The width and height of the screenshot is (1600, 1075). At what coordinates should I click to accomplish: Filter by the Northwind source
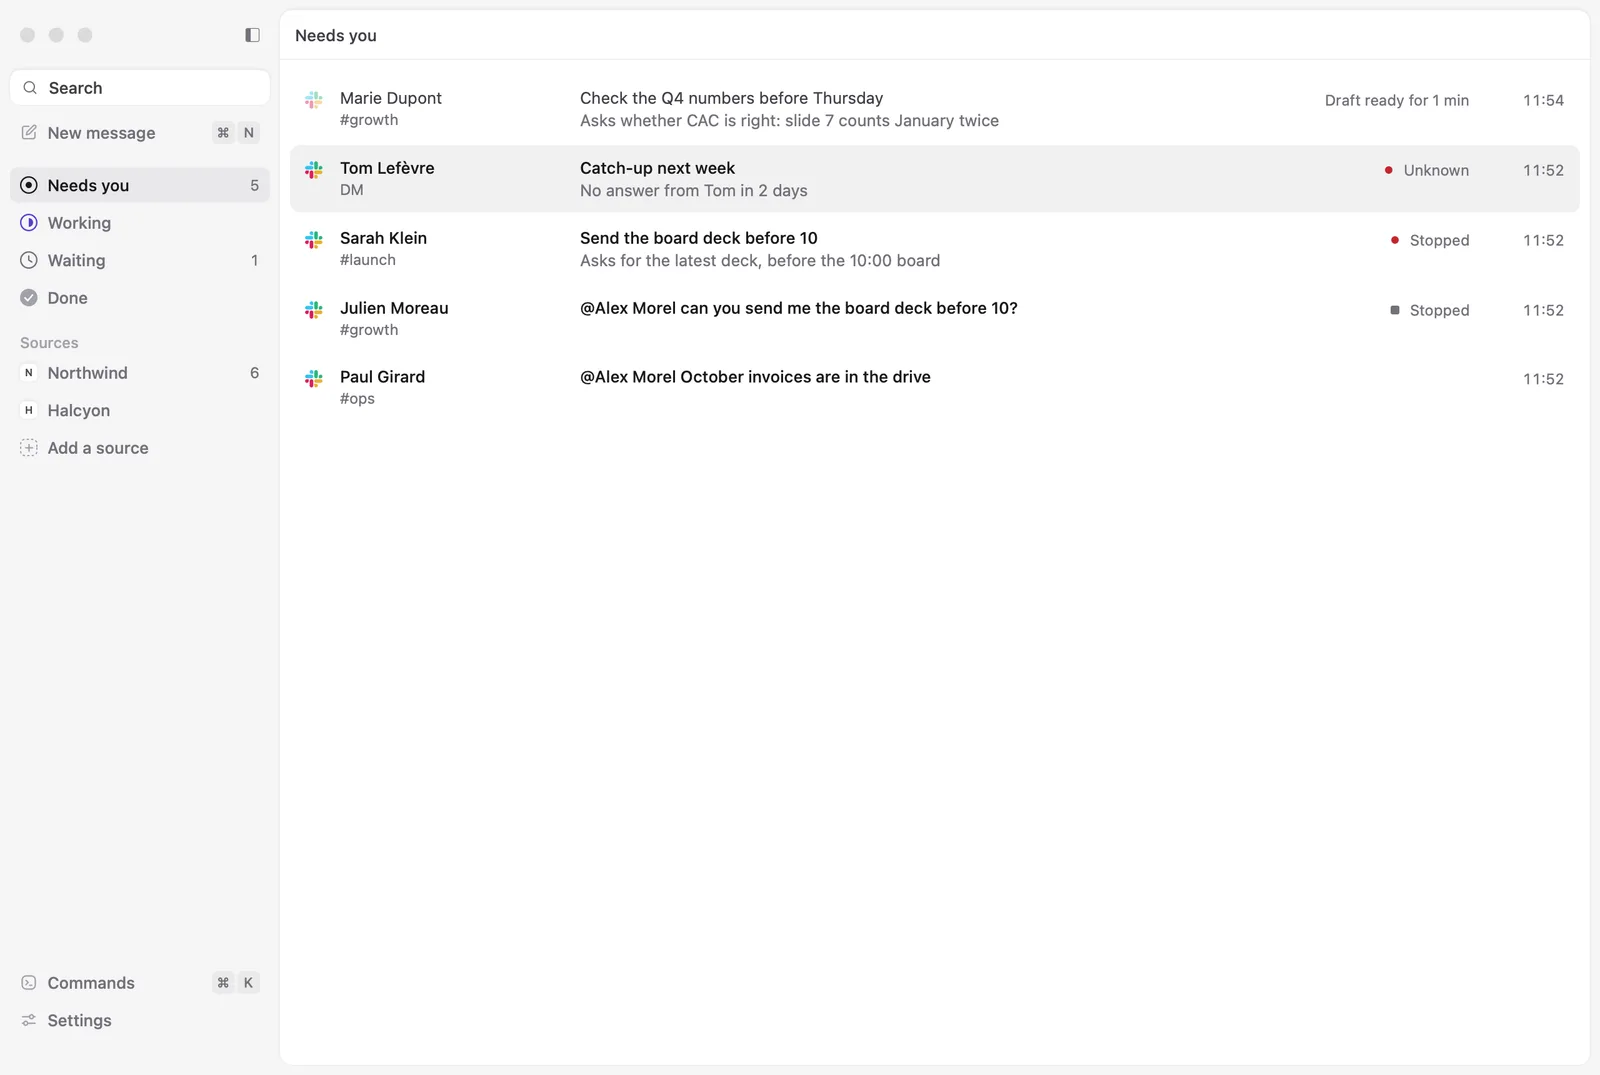point(140,373)
